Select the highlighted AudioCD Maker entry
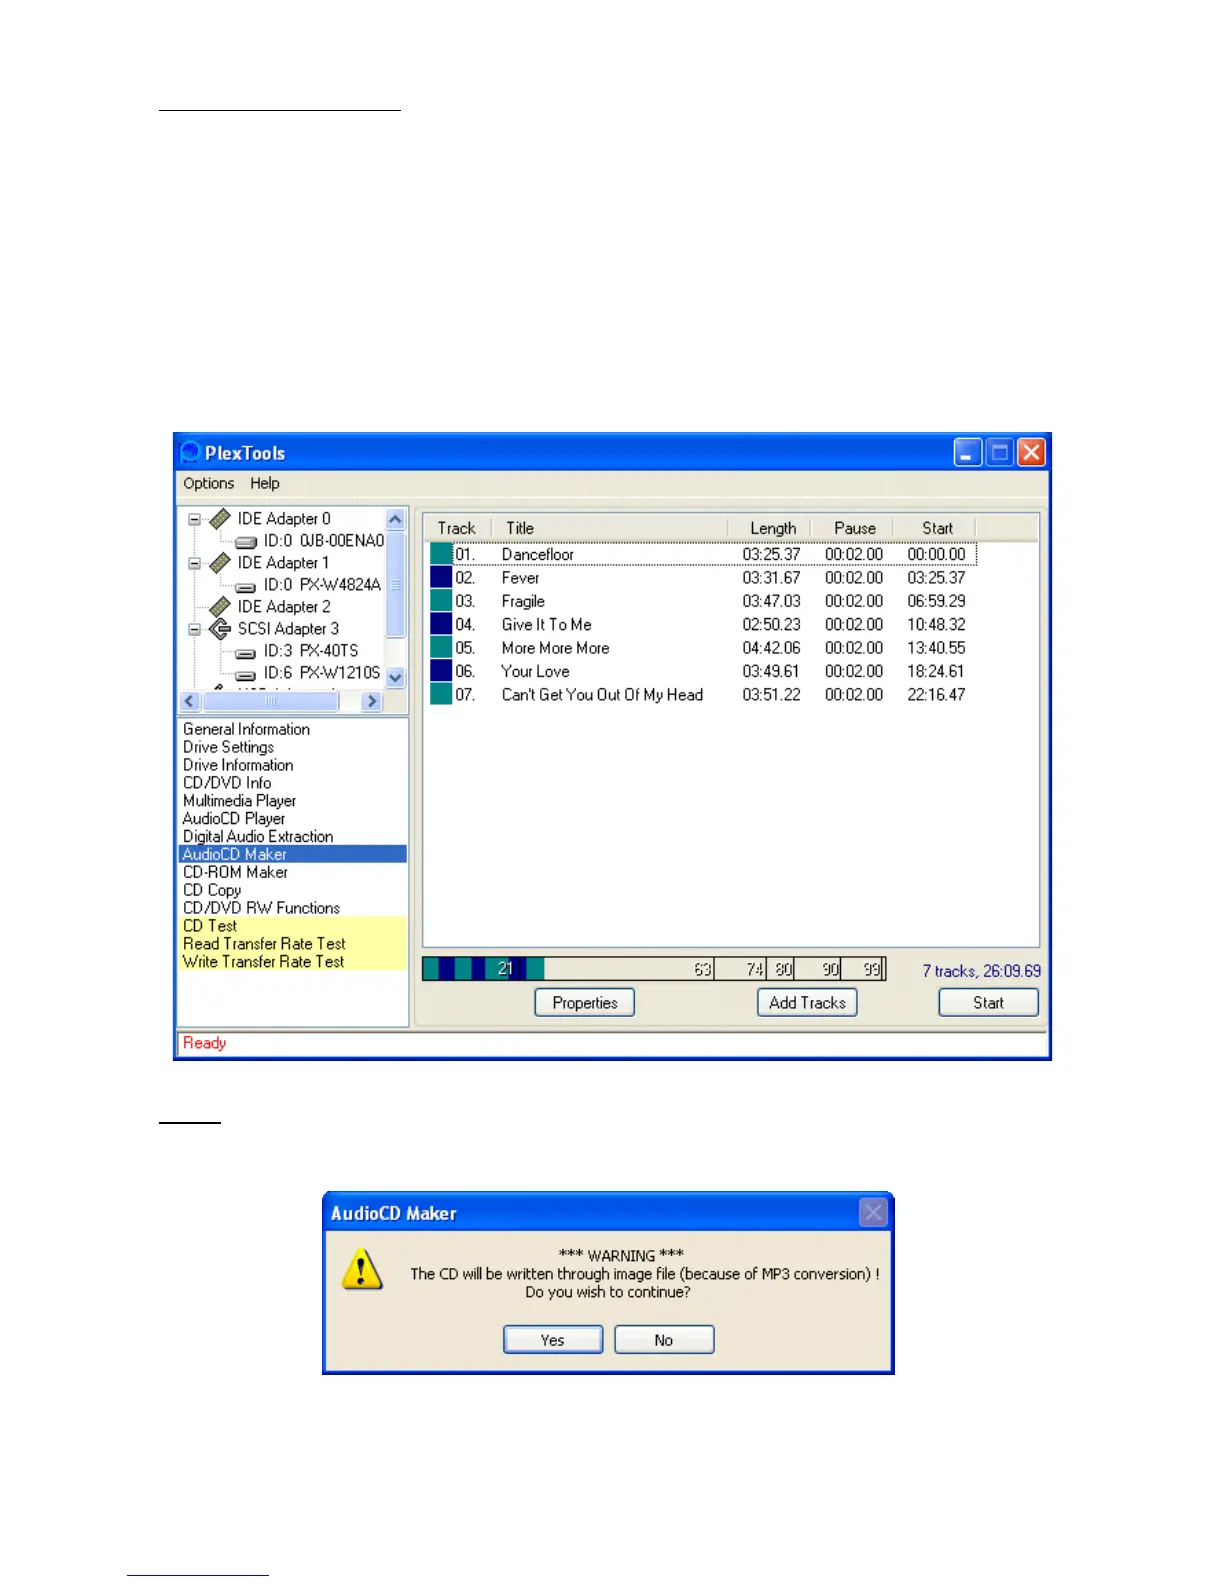The width and height of the screenshot is (1224, 1584). pos(293,854)
